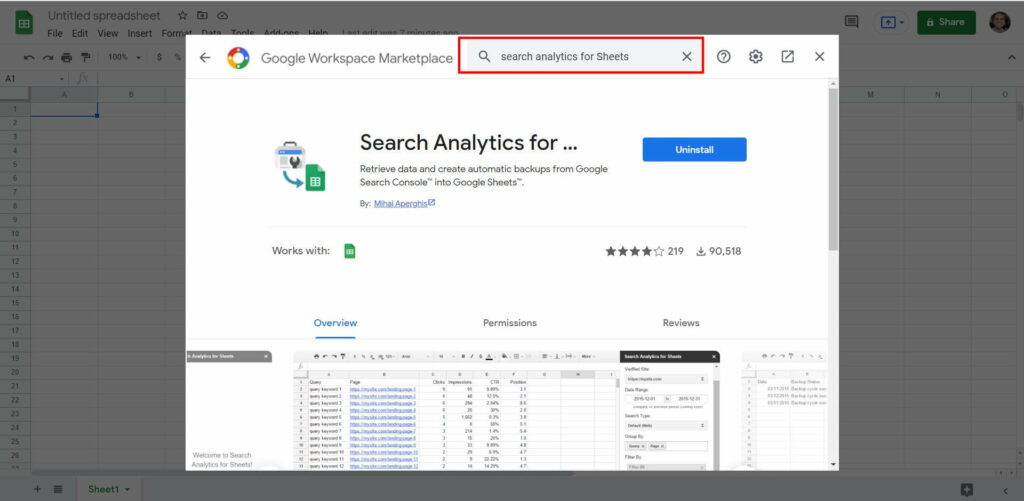Image resolution: width=1024 pixels, height=501 pixels.
Task: Click the Sheets icon beside Works with
Action: [349, 251]
